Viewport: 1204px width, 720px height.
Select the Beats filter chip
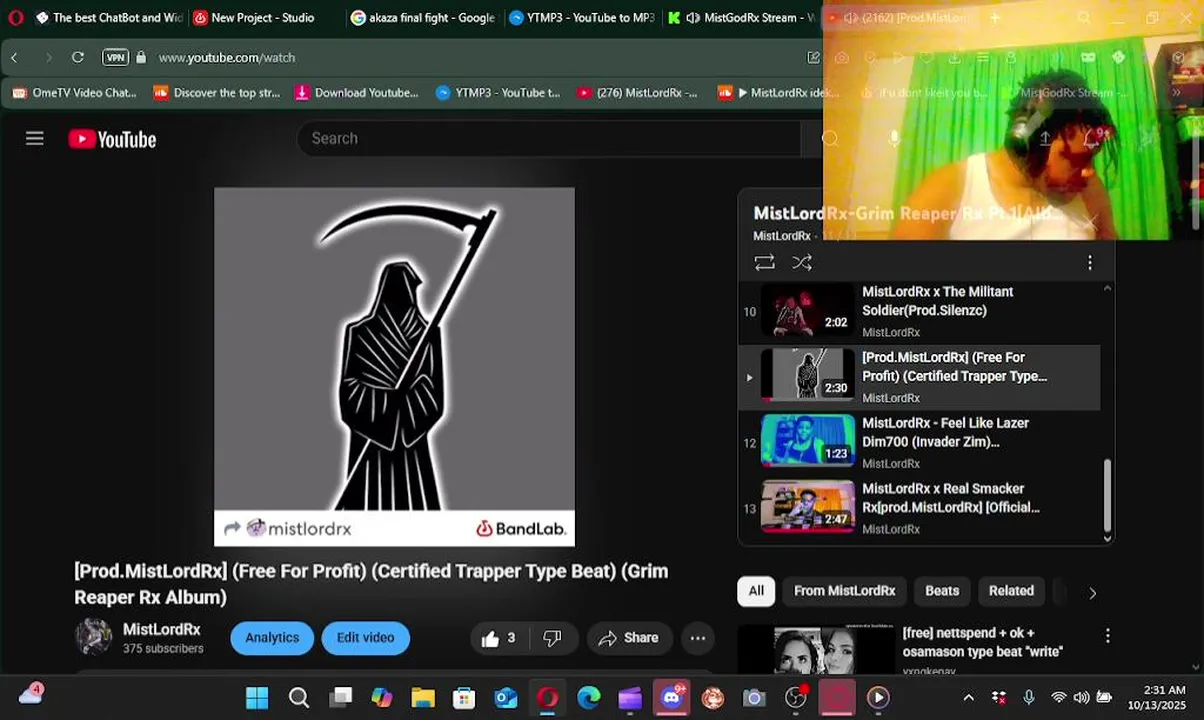[942, 591]
